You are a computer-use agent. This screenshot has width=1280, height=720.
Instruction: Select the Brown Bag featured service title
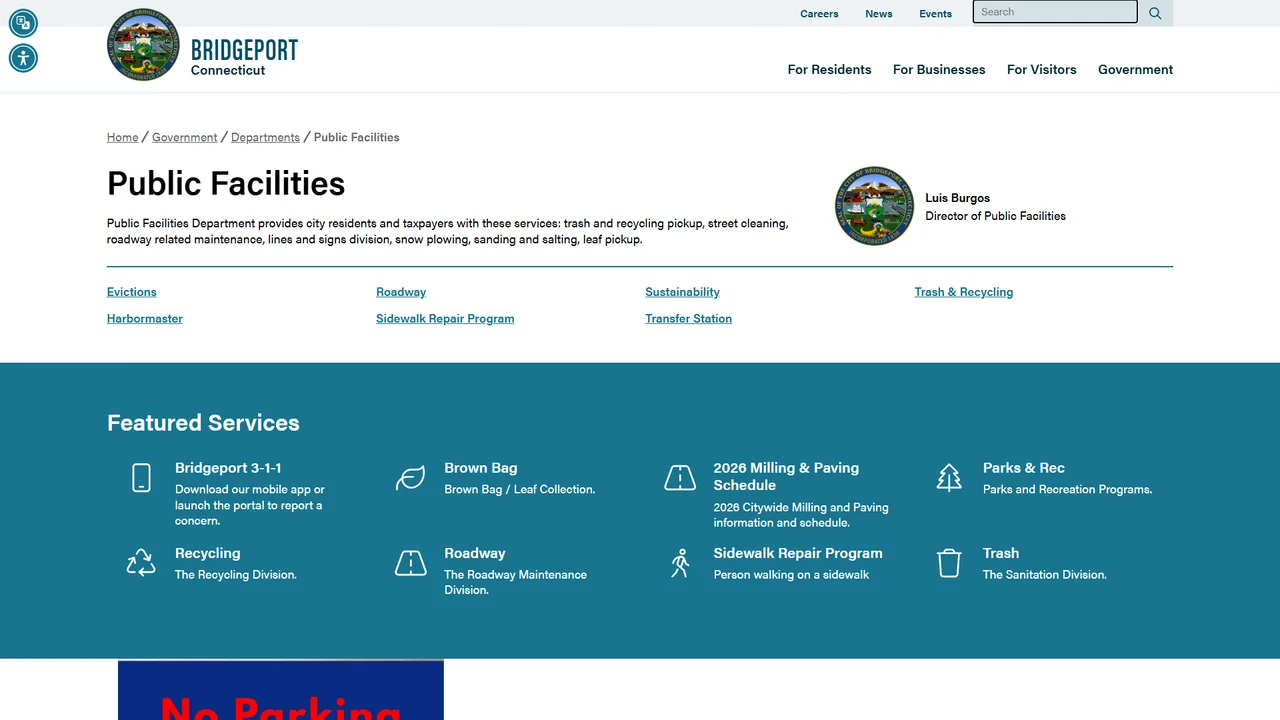[x=481, y=468]
